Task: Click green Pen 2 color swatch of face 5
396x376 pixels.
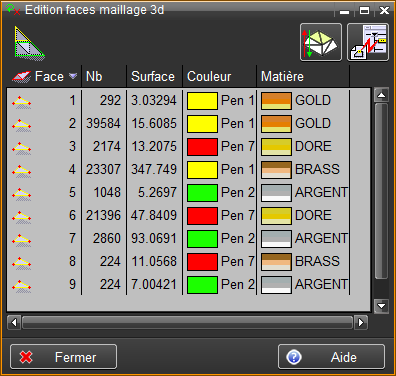Action: pyautogui.click(x=203, y=193)
